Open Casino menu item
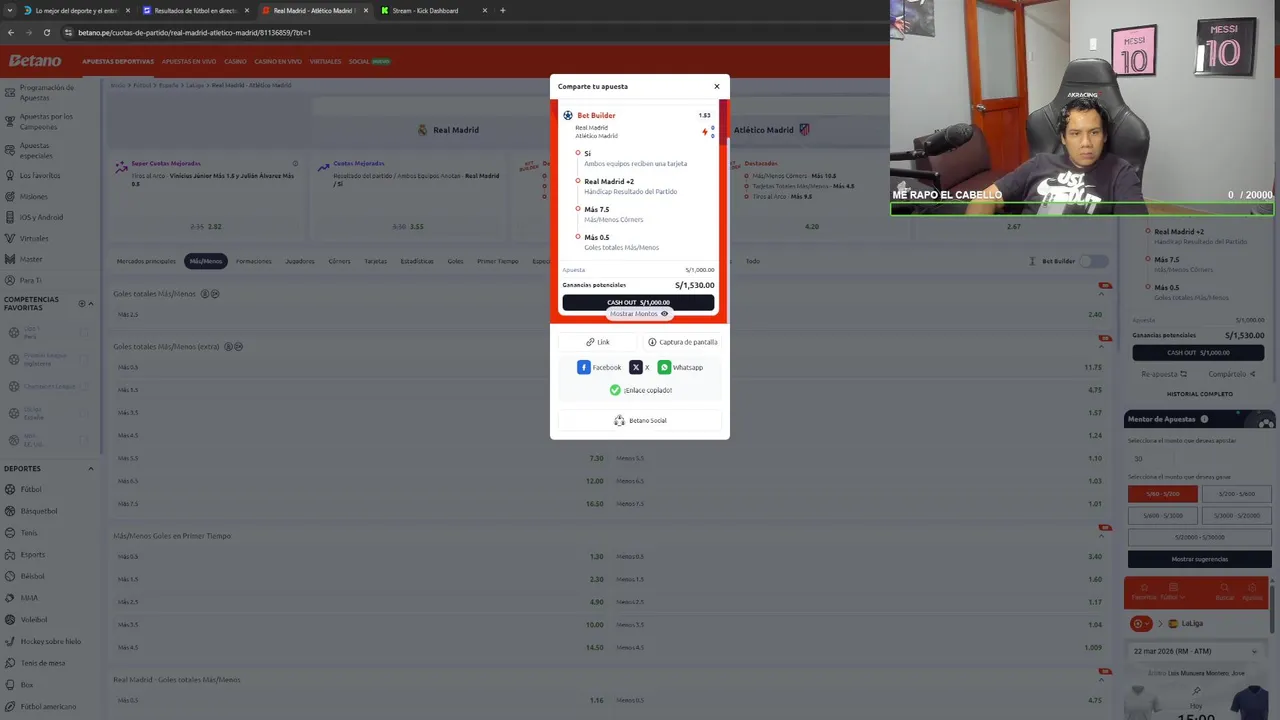1280x720 pixels. [x=235, y=61]
